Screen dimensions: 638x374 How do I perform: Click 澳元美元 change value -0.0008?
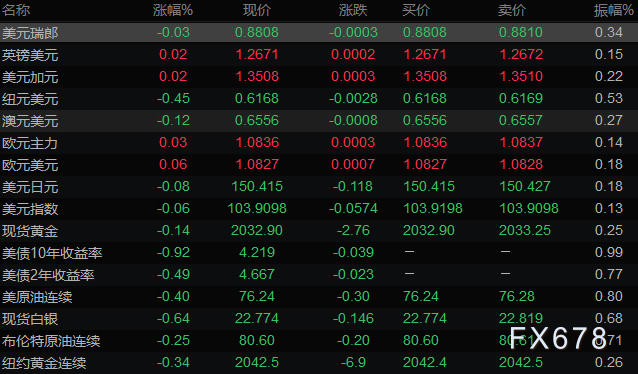(x=353, y=120)
